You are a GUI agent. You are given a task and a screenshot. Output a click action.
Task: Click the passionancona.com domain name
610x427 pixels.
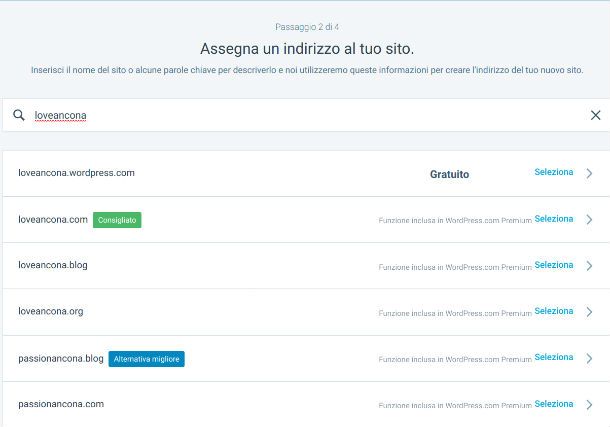point(61,404)
